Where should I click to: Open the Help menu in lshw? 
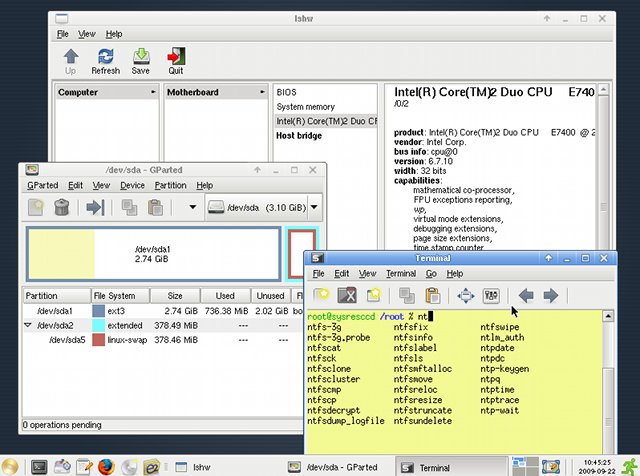(x=114, y=34)
